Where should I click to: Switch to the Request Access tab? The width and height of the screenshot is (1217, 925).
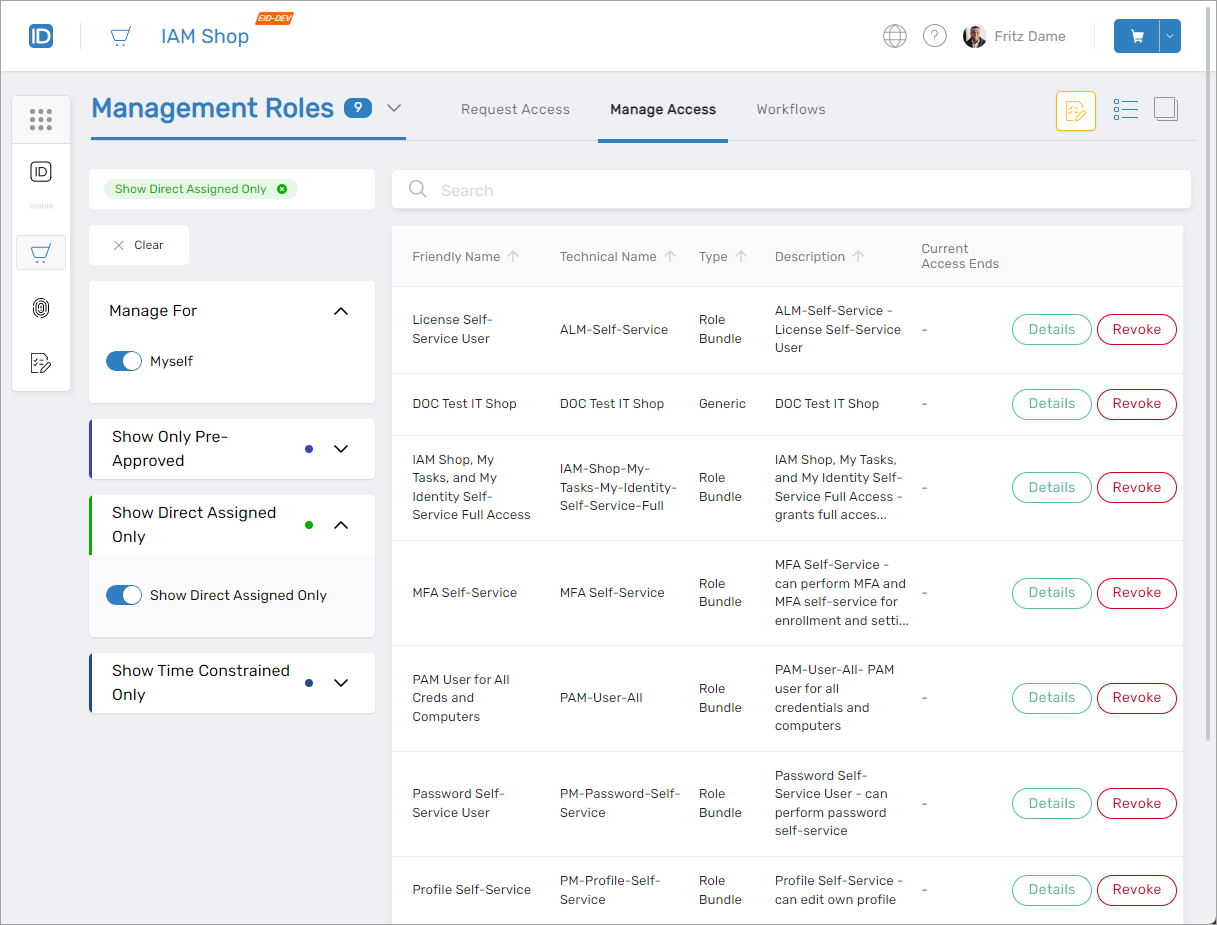point(515,109)
